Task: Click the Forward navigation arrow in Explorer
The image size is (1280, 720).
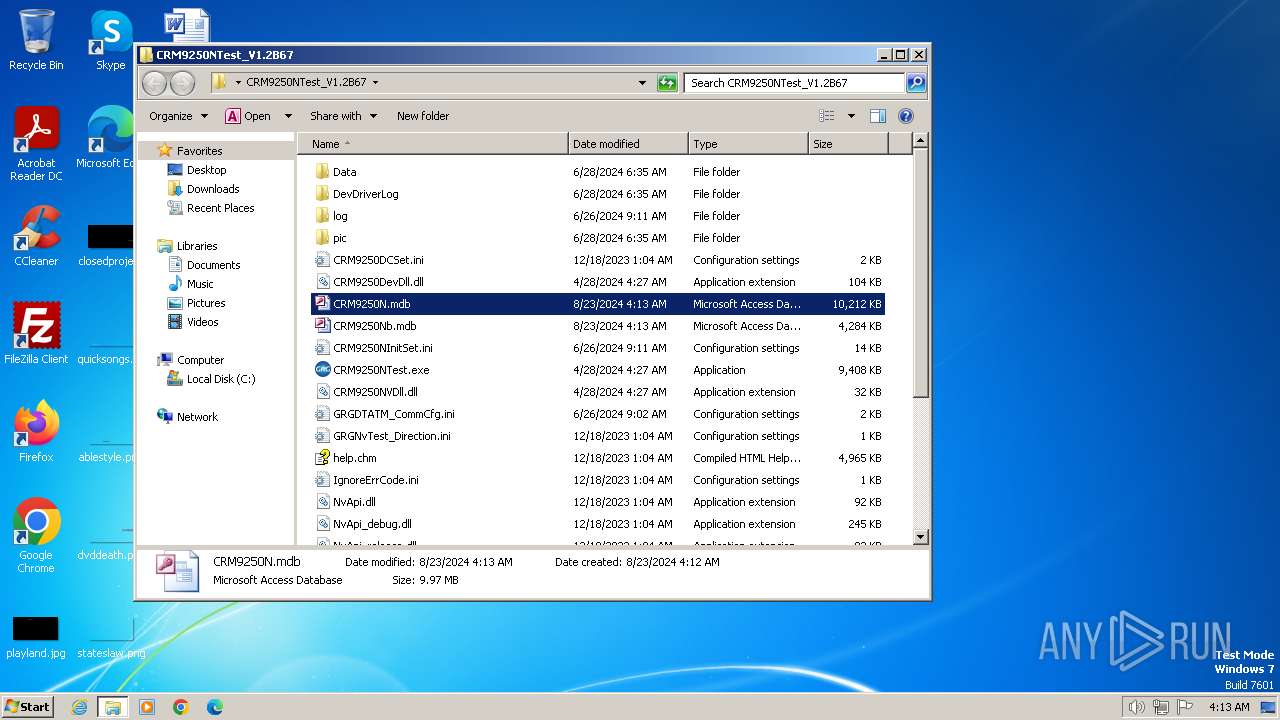Action: [182, 83]
